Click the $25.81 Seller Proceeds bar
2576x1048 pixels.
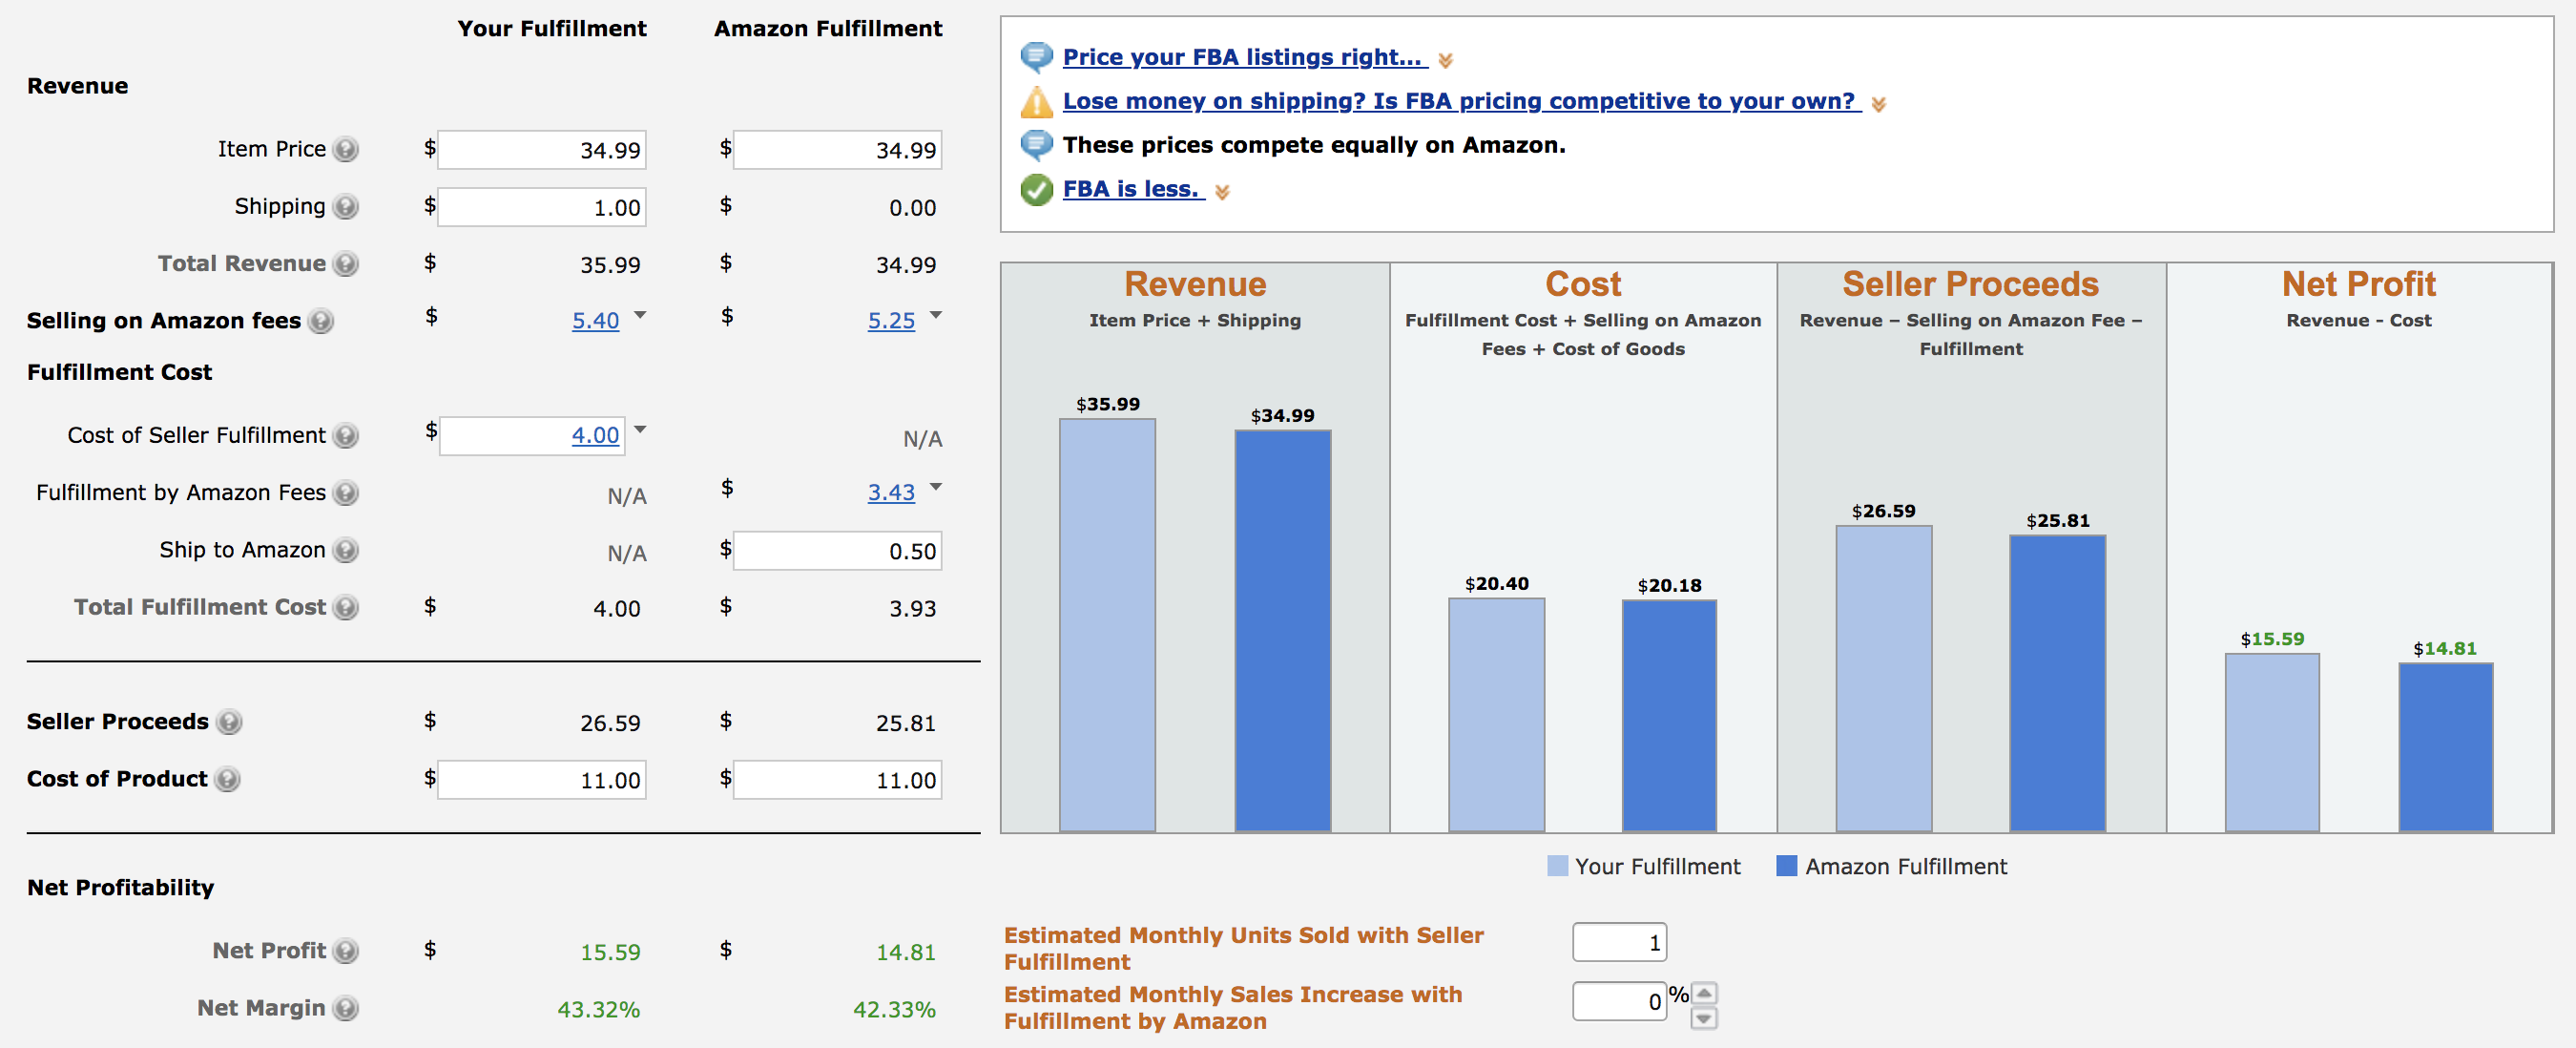(2057, 683)
